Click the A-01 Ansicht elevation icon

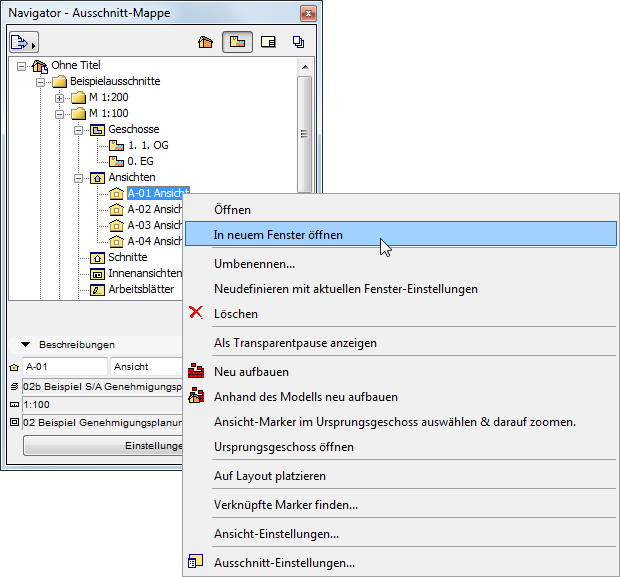[x=116, y=193]
